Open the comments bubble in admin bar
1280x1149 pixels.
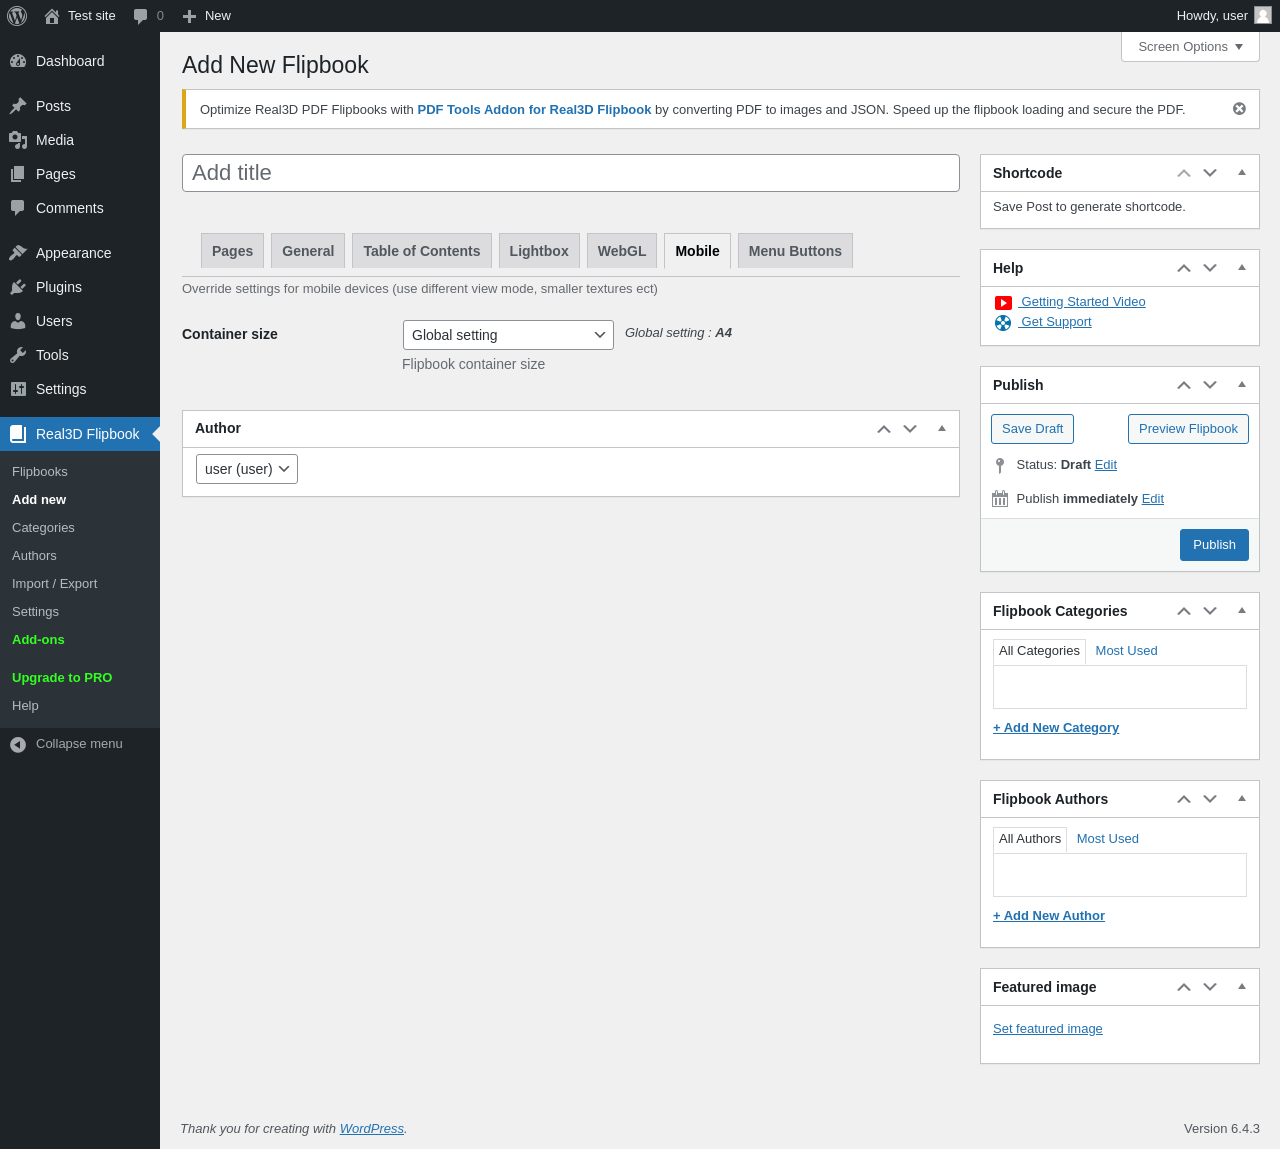coord(141,16)
